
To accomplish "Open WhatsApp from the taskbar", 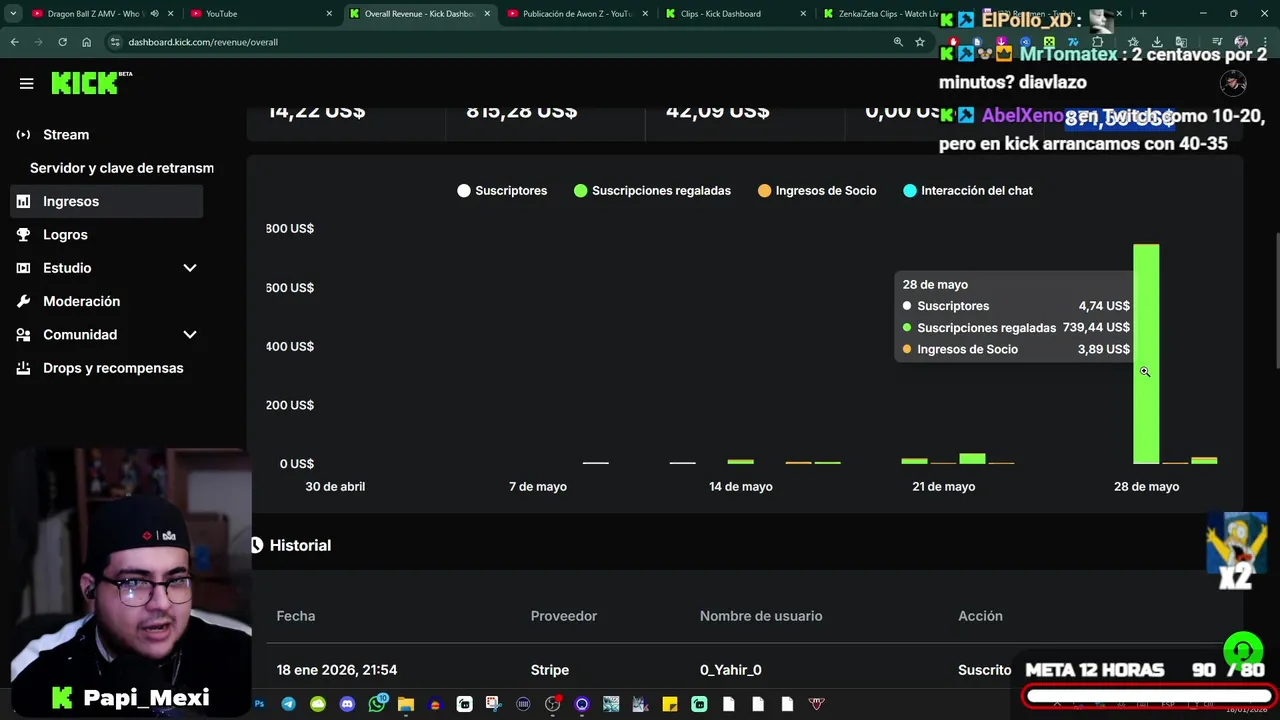I will point(377,704).
